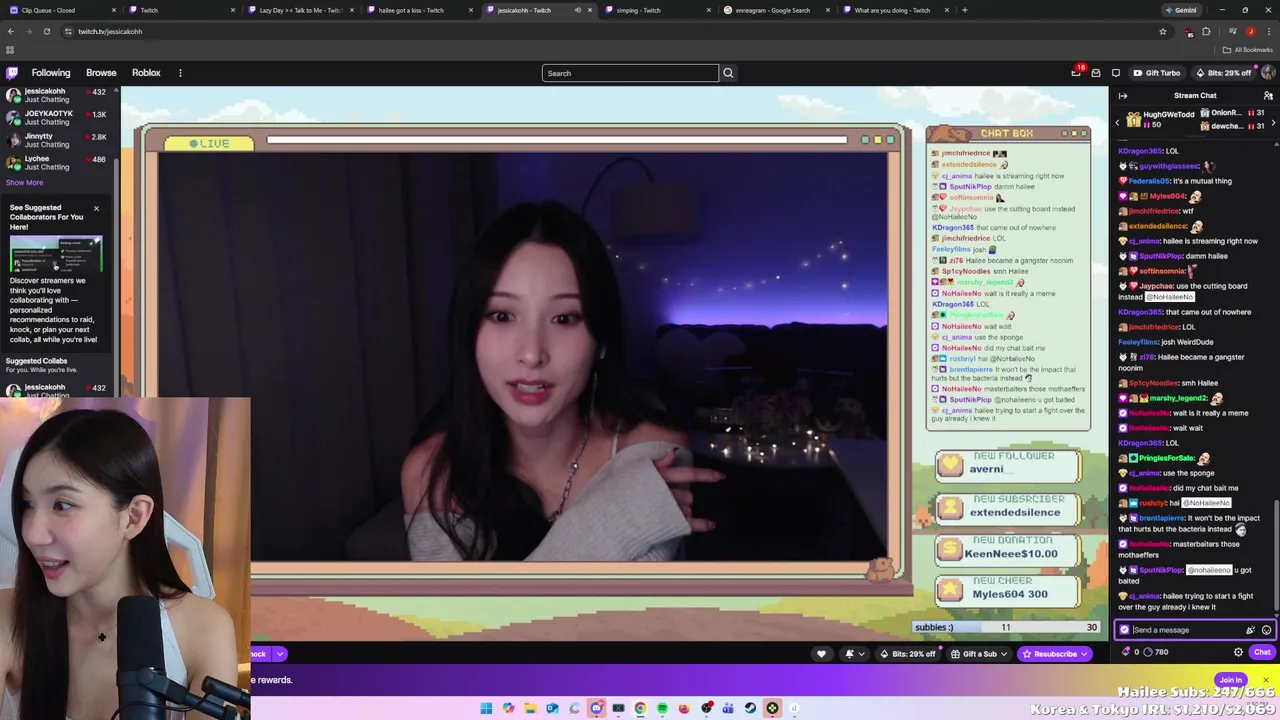
Task: Open the Twitch more options three-dot menu
Action: [x=180, y=73]
